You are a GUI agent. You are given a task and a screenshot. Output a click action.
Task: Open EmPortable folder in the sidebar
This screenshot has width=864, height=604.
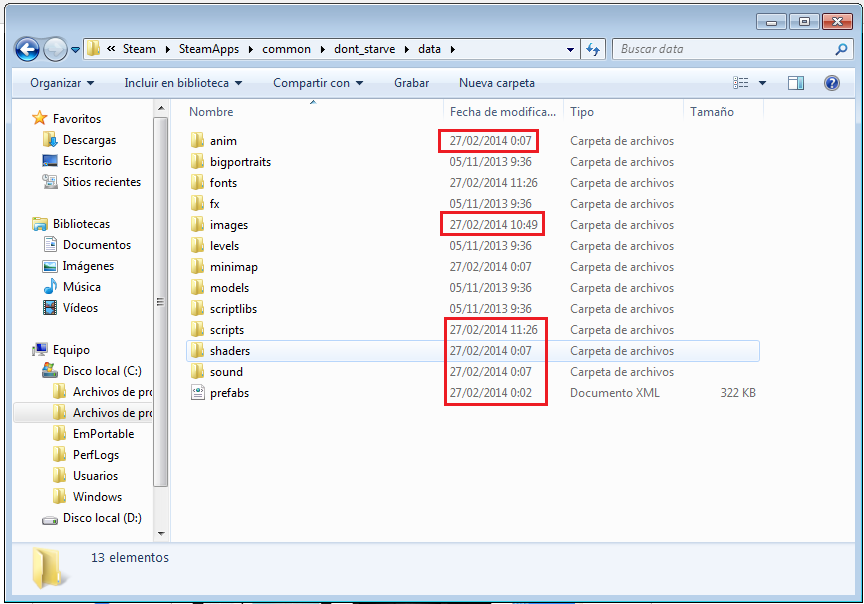click(103, 434)
